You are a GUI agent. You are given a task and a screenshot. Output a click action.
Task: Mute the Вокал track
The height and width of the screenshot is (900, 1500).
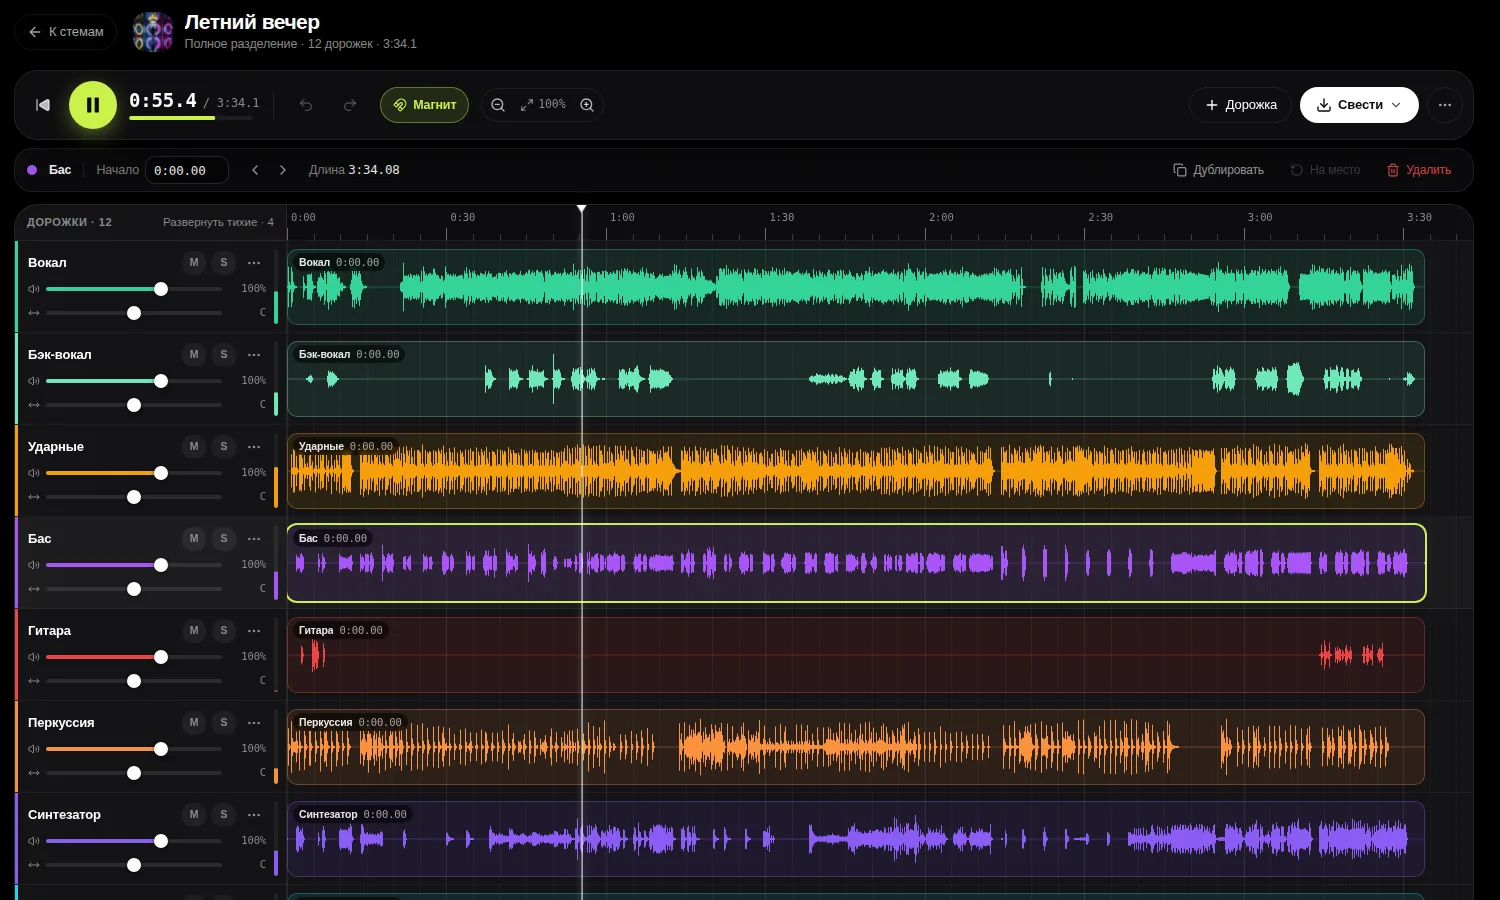[194, 263]
